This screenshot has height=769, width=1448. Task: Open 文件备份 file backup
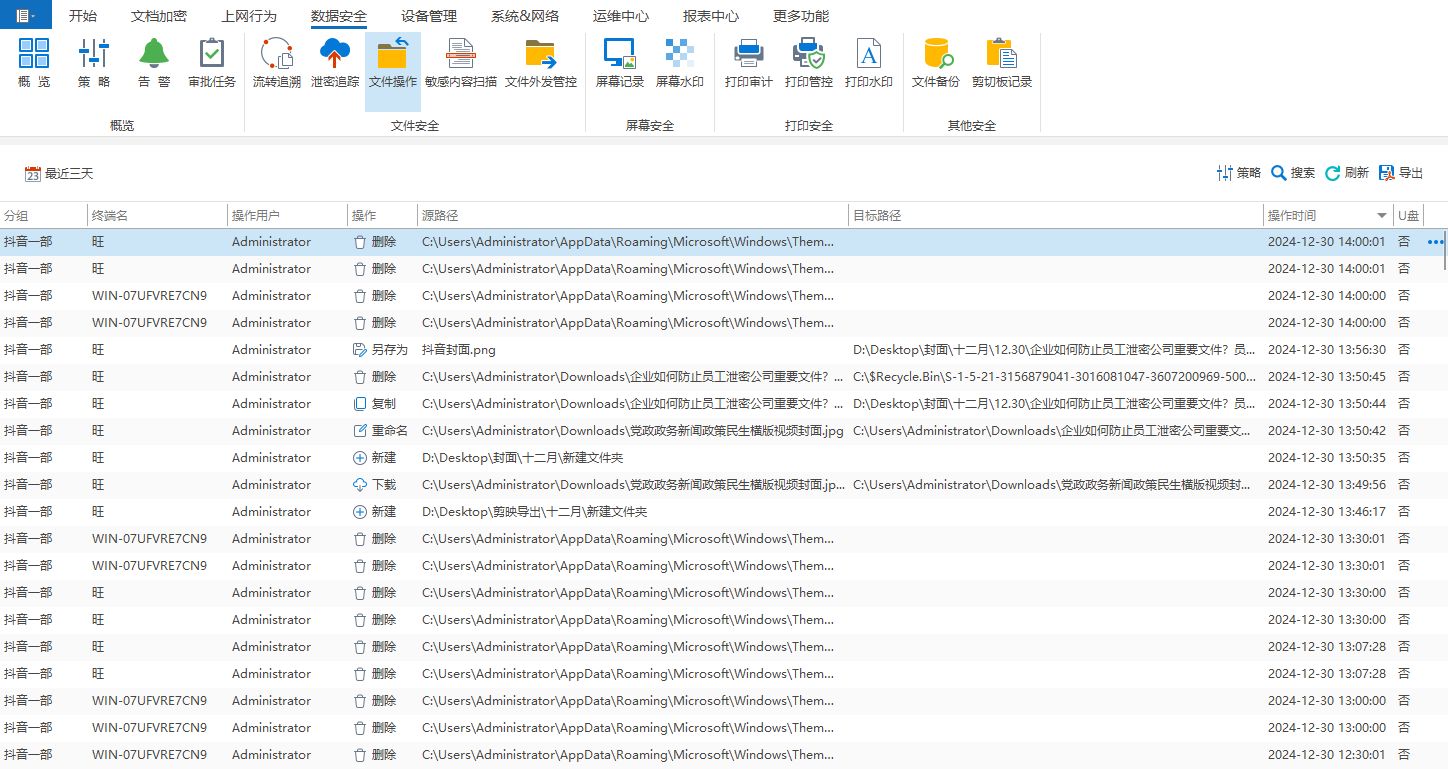(x=936, y=62)
